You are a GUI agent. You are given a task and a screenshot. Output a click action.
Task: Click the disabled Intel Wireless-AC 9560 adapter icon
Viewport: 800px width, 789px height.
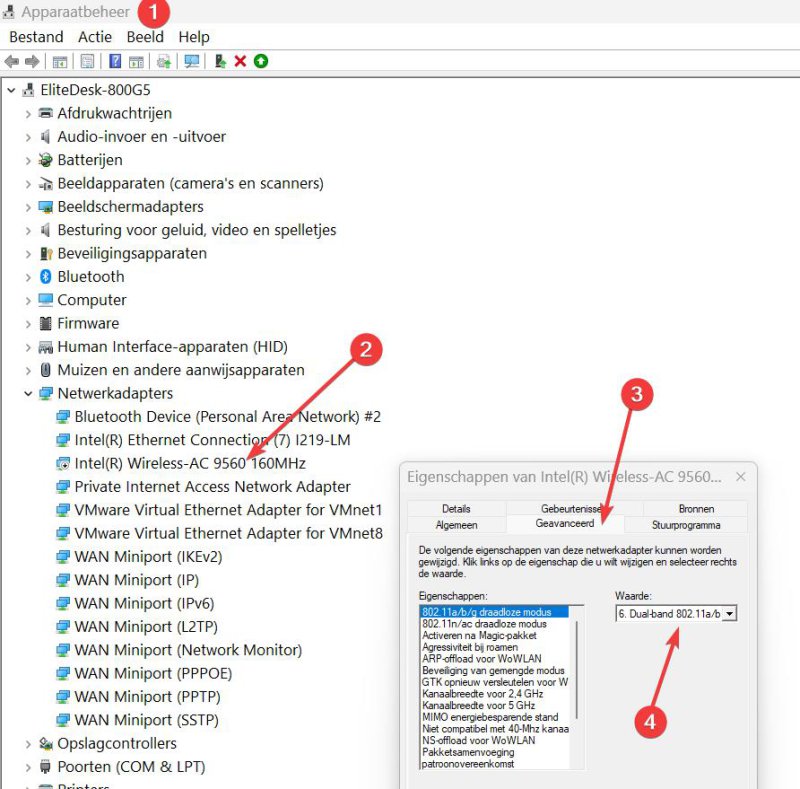point(63,463)
